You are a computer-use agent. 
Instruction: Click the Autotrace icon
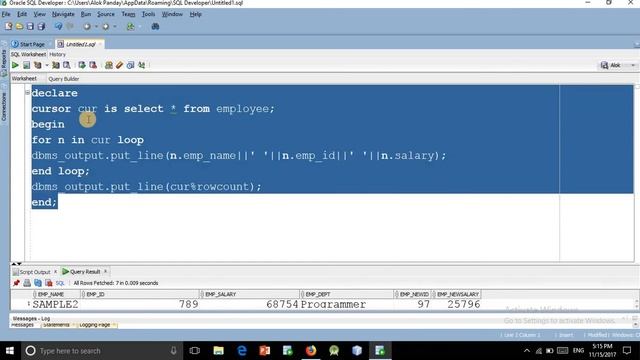[56, 65]
